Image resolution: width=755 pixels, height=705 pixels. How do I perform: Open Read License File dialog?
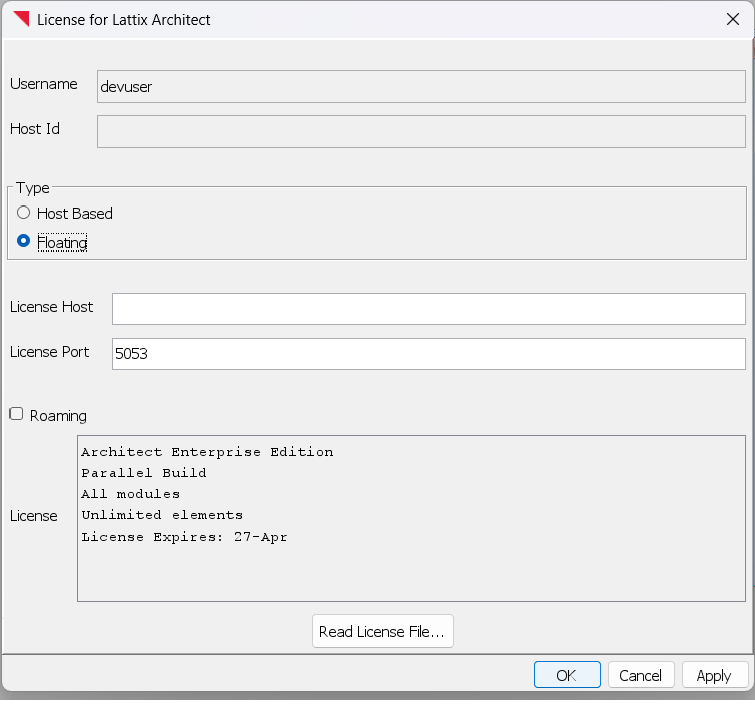382,631
